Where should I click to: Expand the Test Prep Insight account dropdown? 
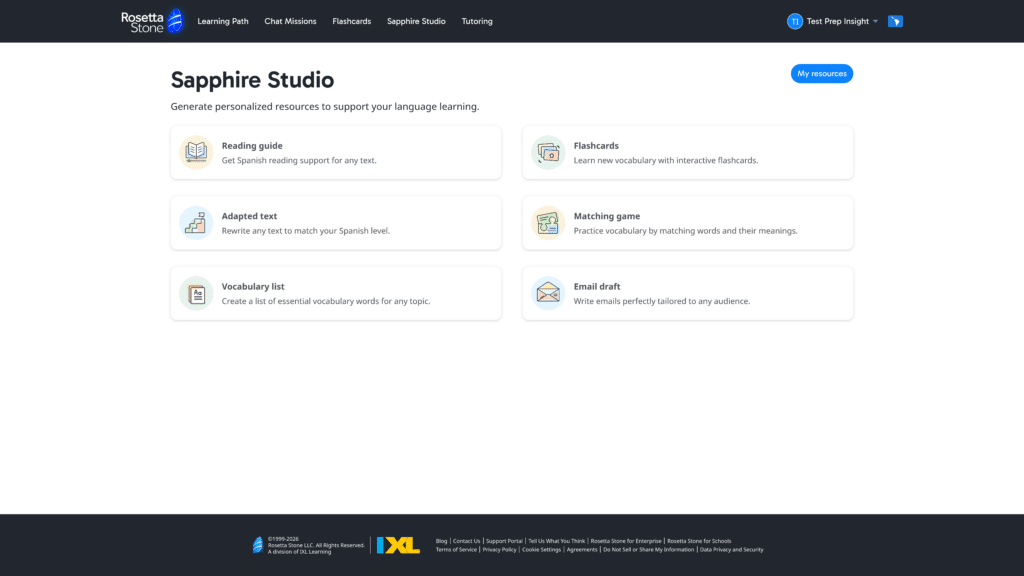(x=876, y=22)
